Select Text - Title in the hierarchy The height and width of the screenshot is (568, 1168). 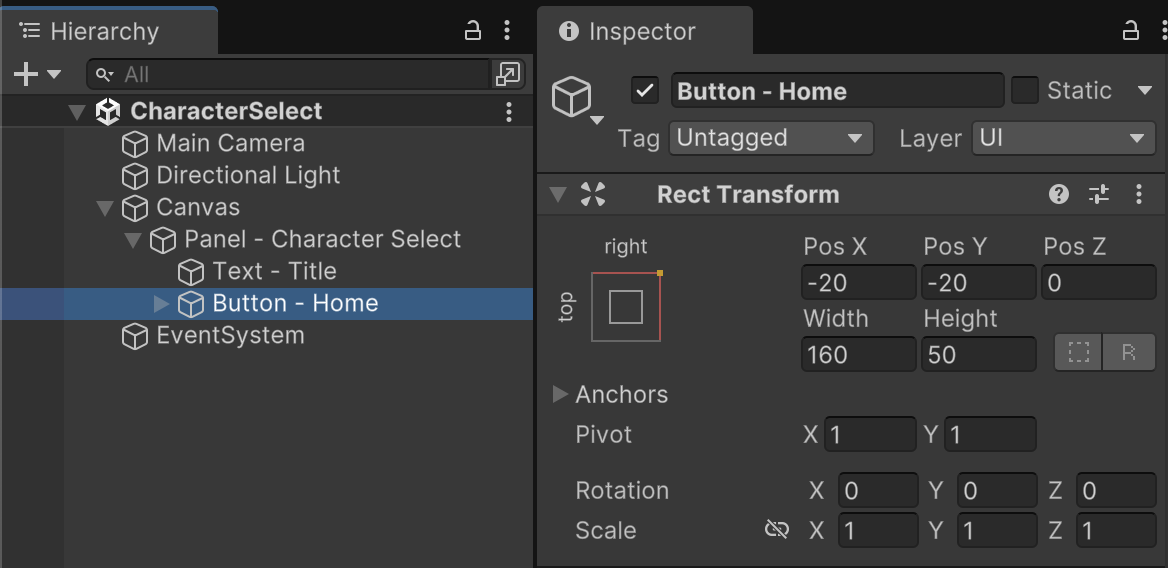(x=273, y=271)
